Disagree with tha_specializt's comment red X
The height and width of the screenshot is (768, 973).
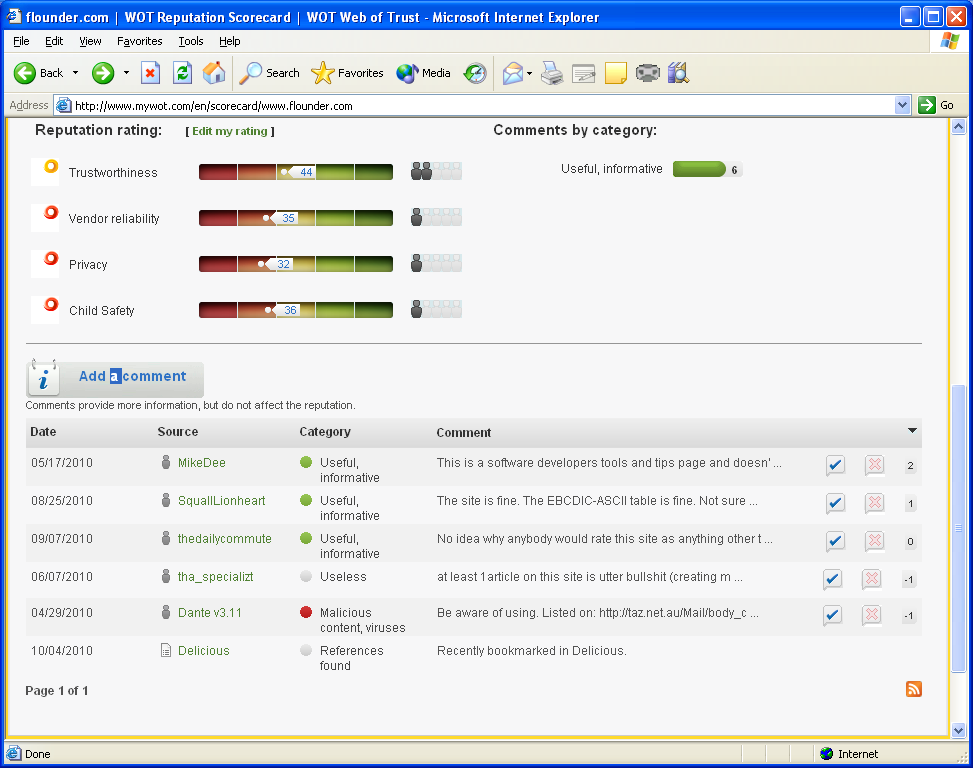pos(871,579)
